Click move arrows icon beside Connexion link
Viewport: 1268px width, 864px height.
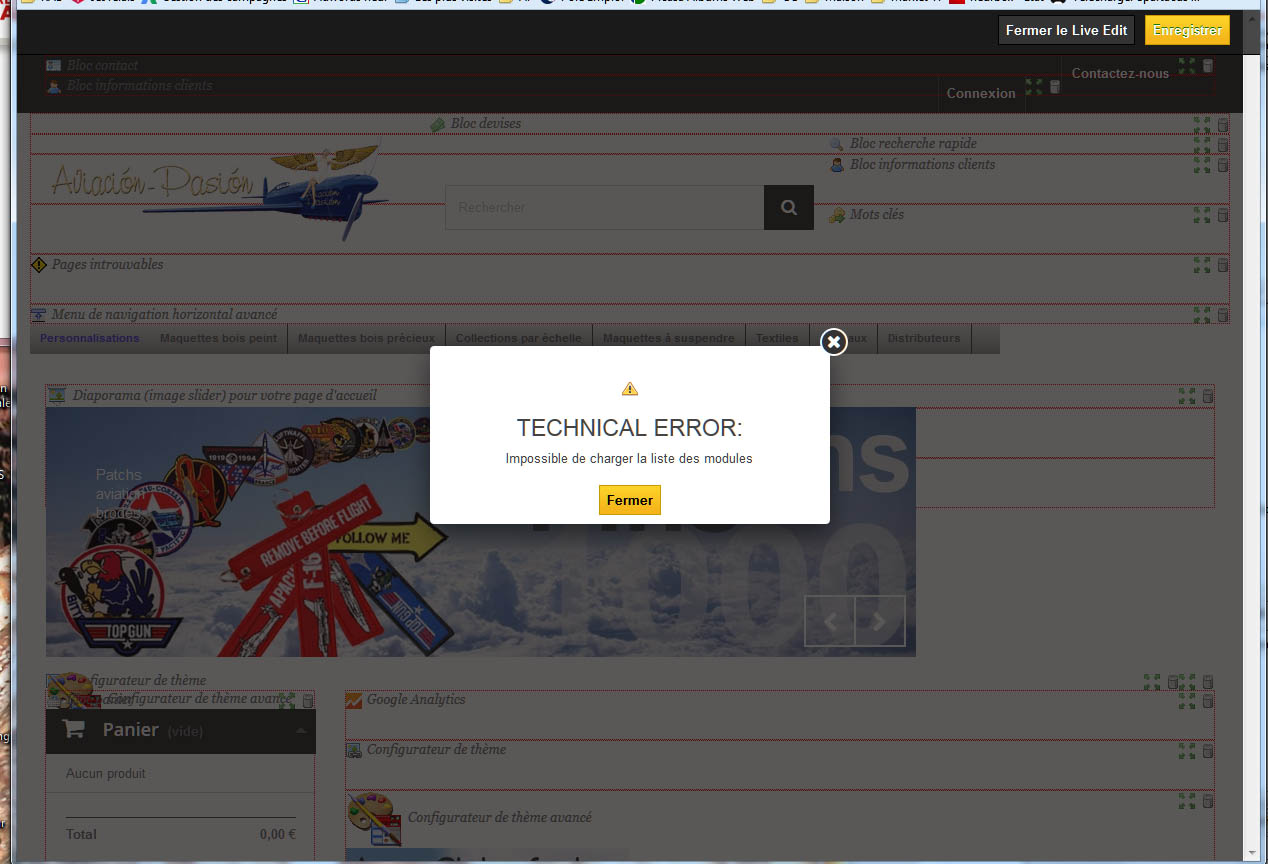coord(1034,87)
